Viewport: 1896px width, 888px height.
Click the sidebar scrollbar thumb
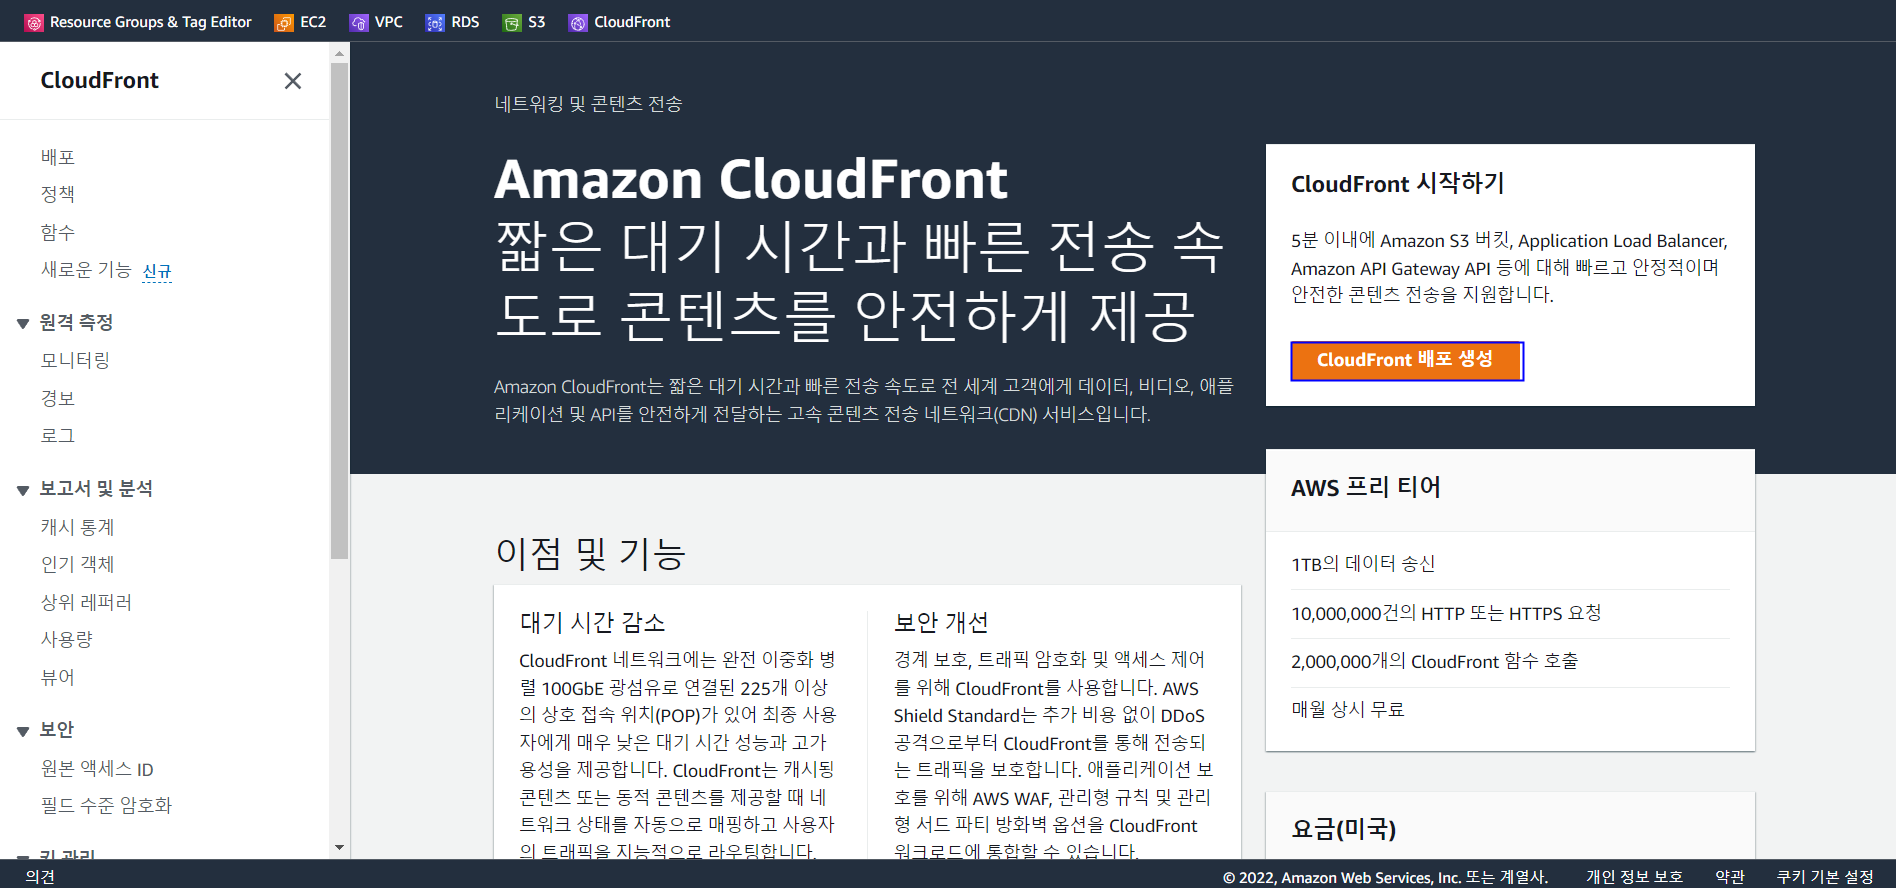[x=339, y=310]
